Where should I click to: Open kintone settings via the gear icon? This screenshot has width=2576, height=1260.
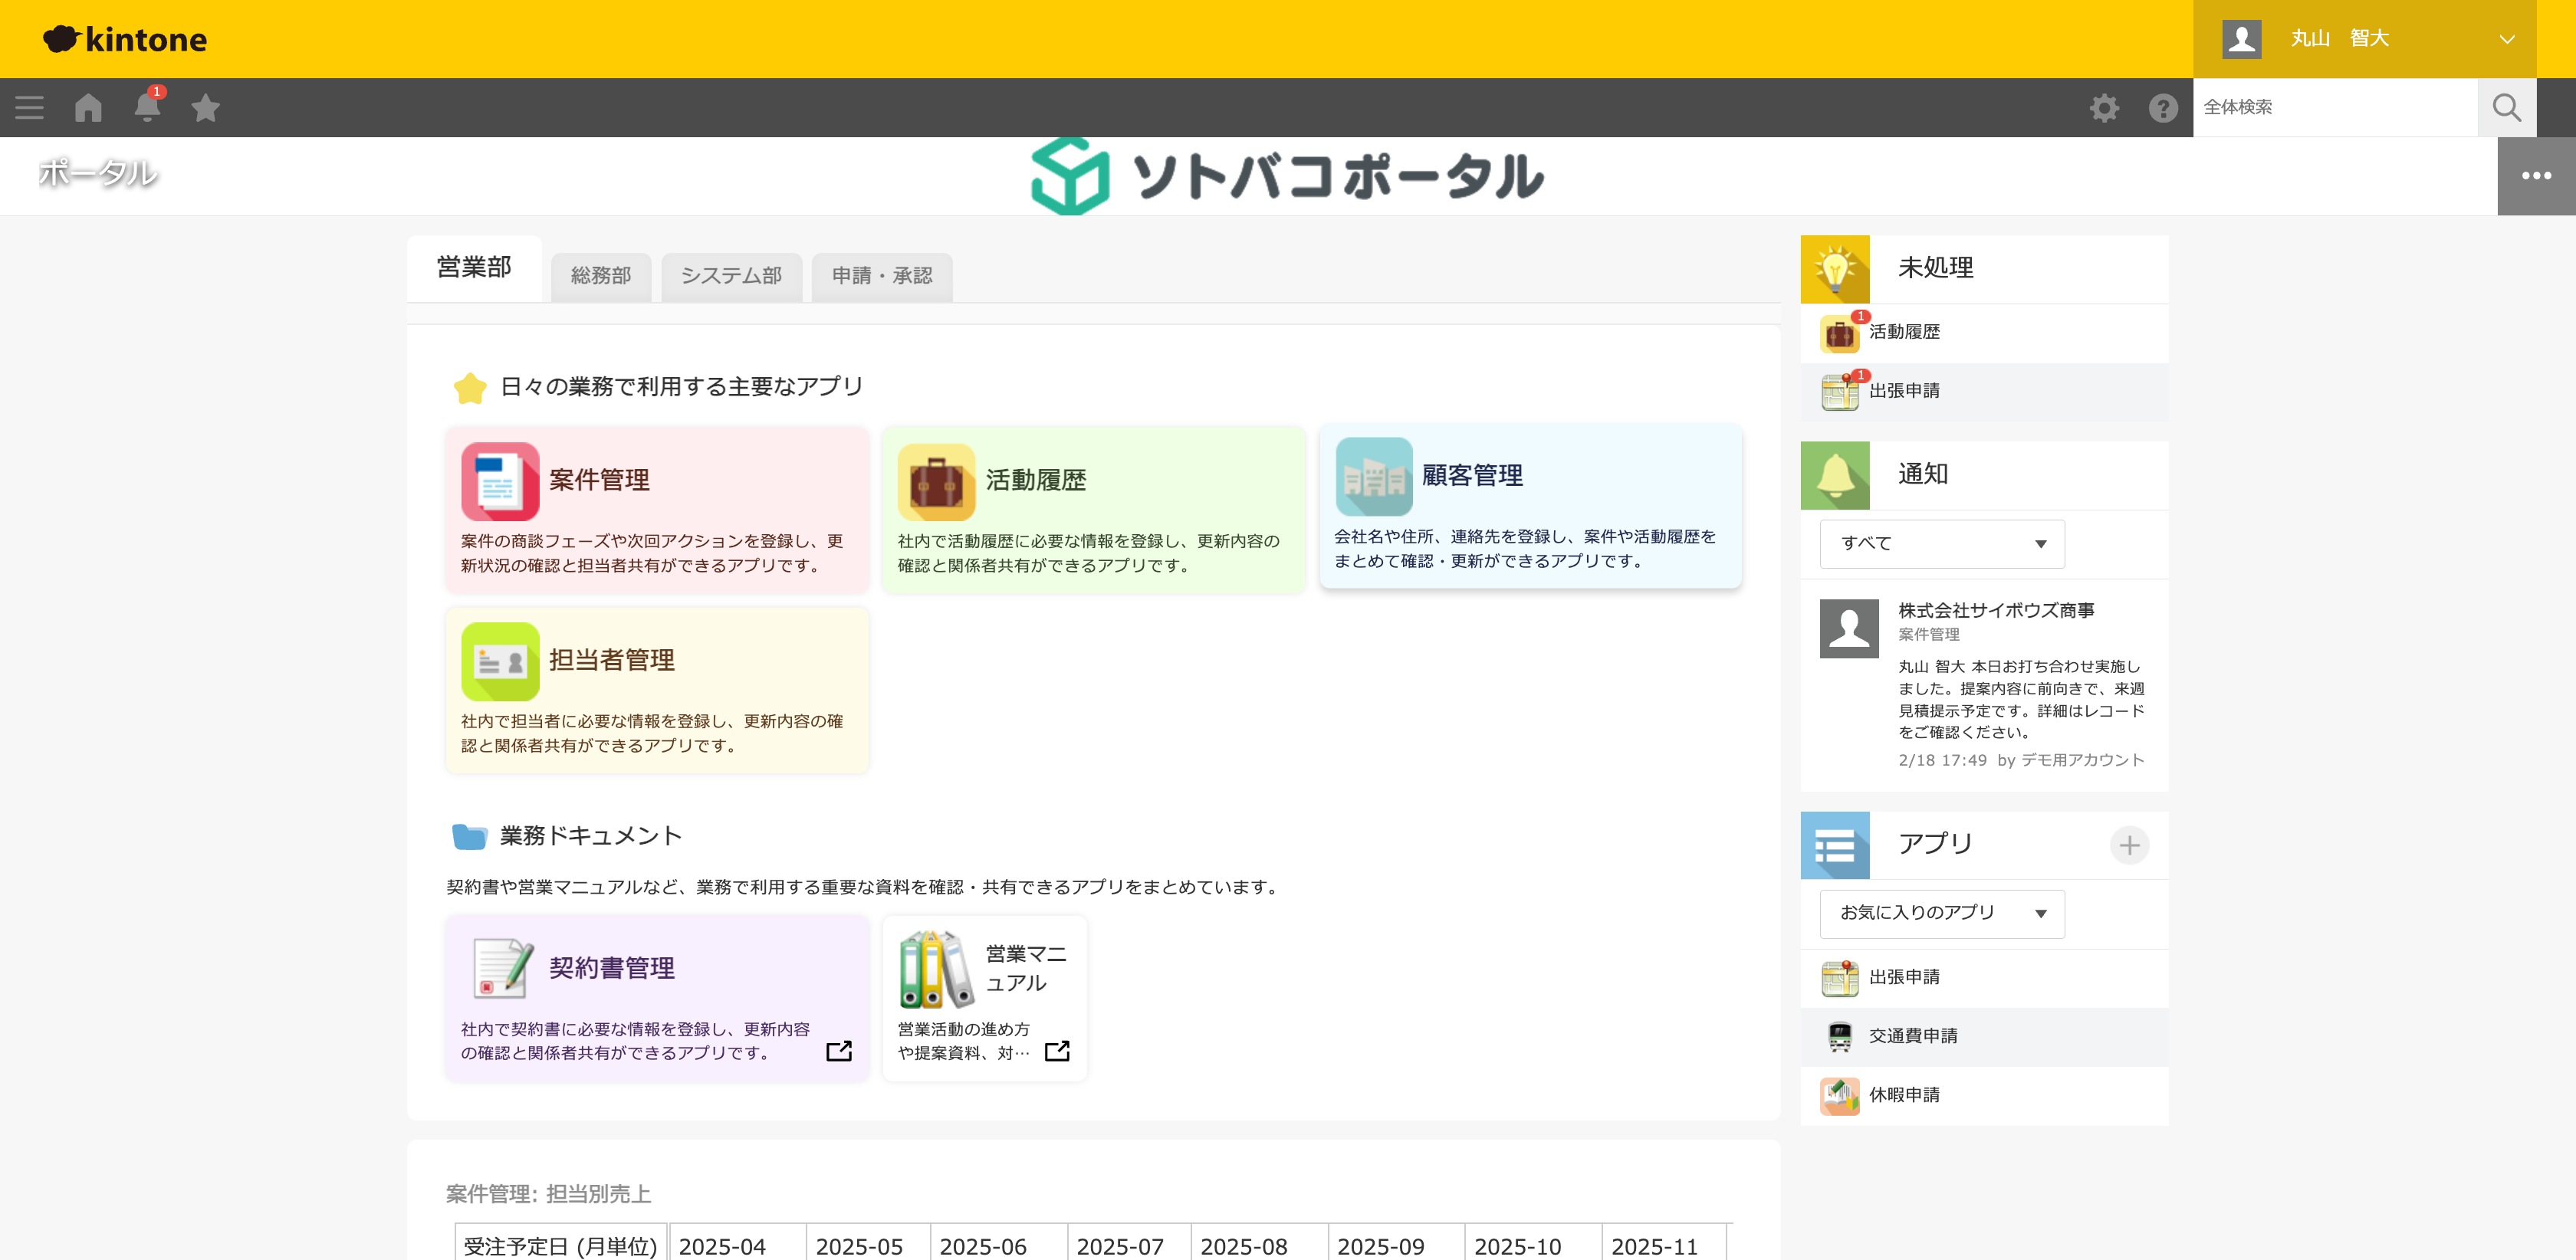pyautogui.click(x=2104, y=107)
